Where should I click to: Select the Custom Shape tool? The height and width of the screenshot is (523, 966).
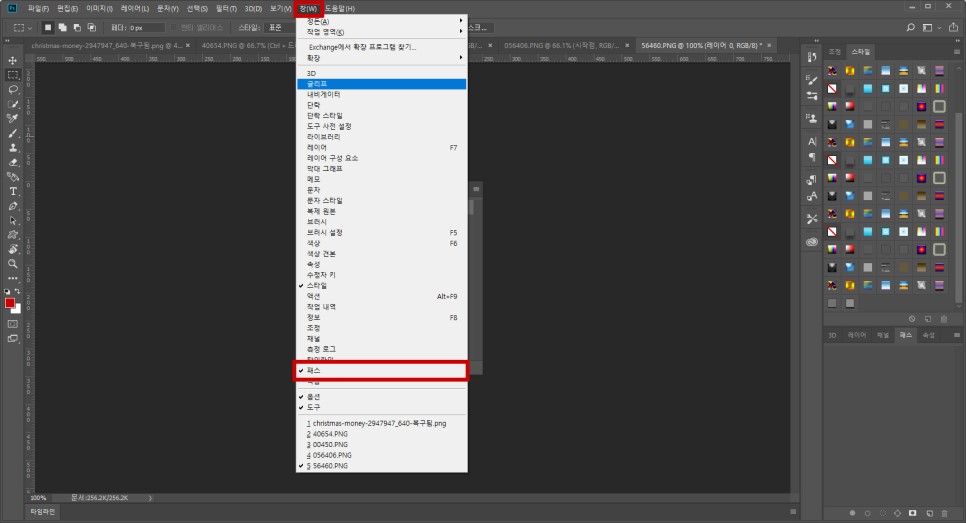[12, 235]
